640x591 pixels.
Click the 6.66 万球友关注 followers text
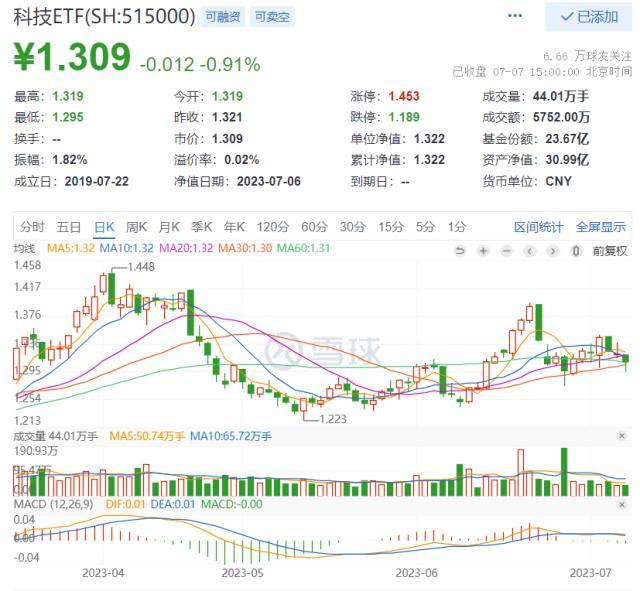pyautogui.click(x=587, y=56)
